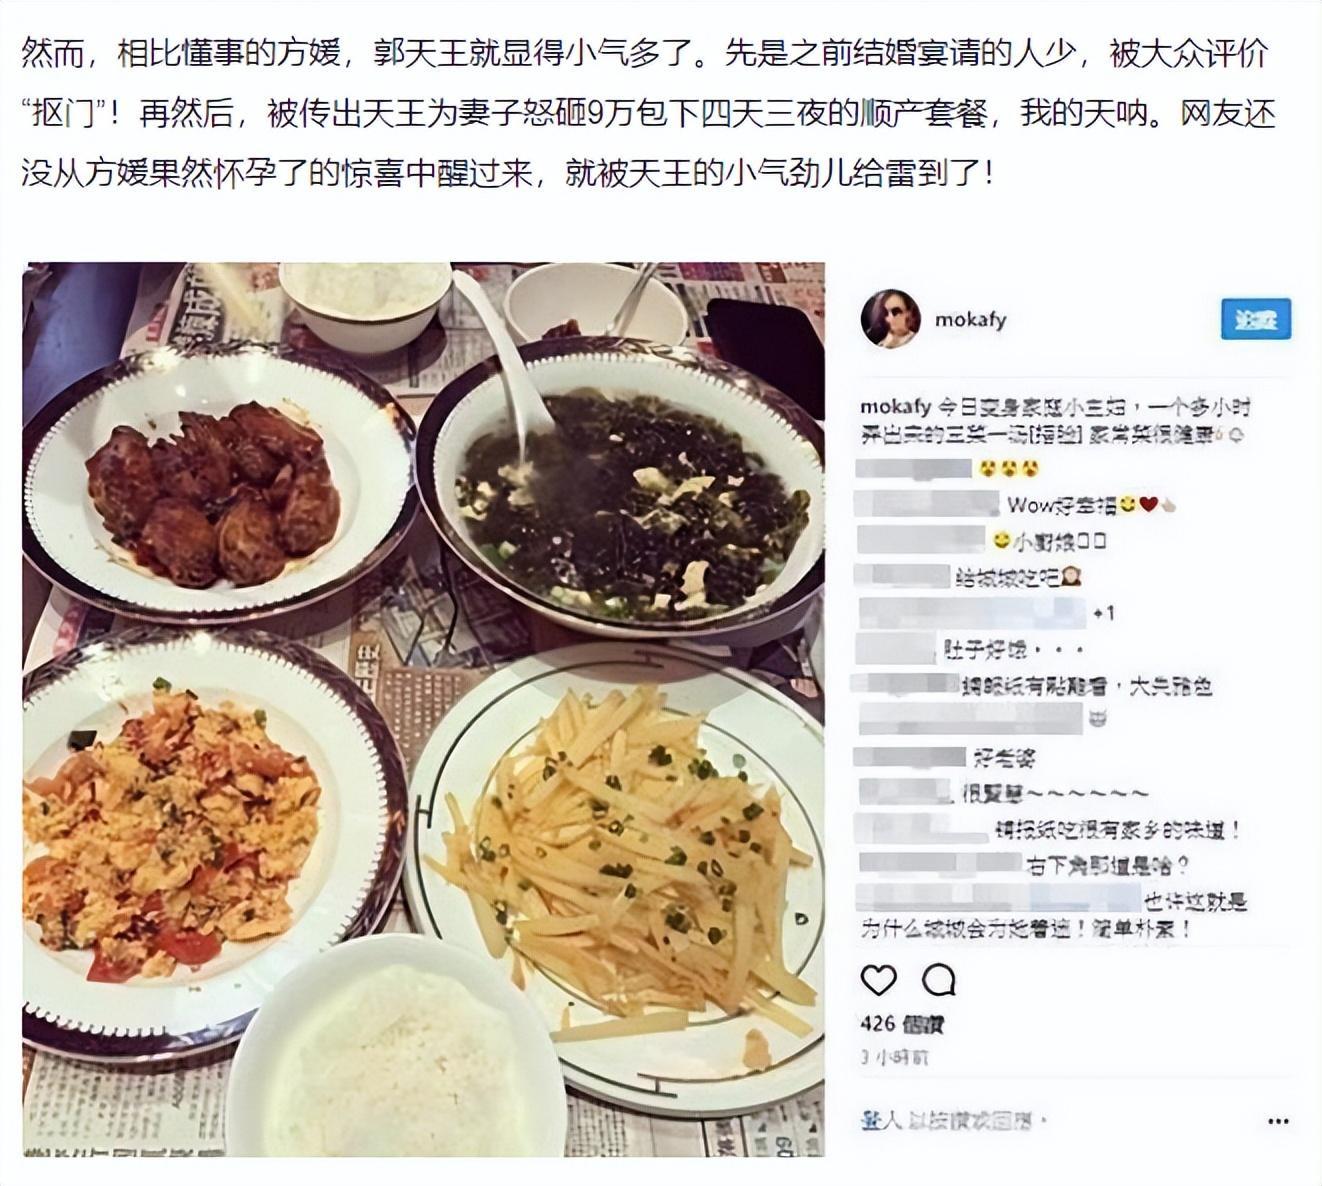The width and height of the screenshot is (1322, 1186).
Task: Click the blue follow button
Action: [x=1255, y=319]
